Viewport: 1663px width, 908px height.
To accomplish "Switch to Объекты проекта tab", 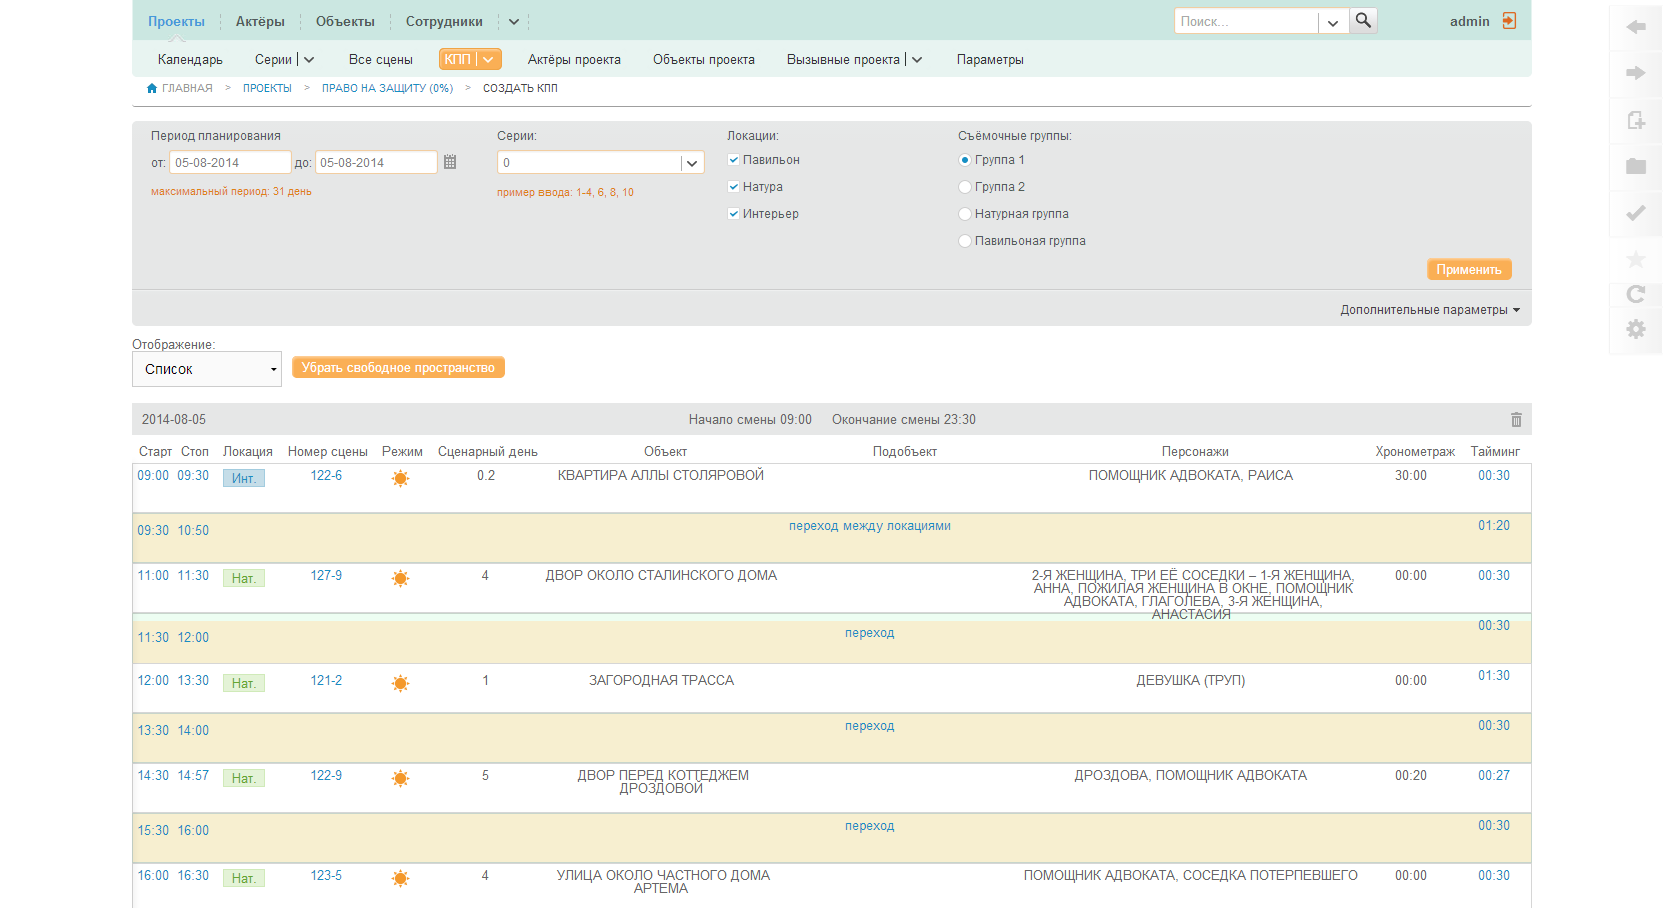I will [704, 60].
